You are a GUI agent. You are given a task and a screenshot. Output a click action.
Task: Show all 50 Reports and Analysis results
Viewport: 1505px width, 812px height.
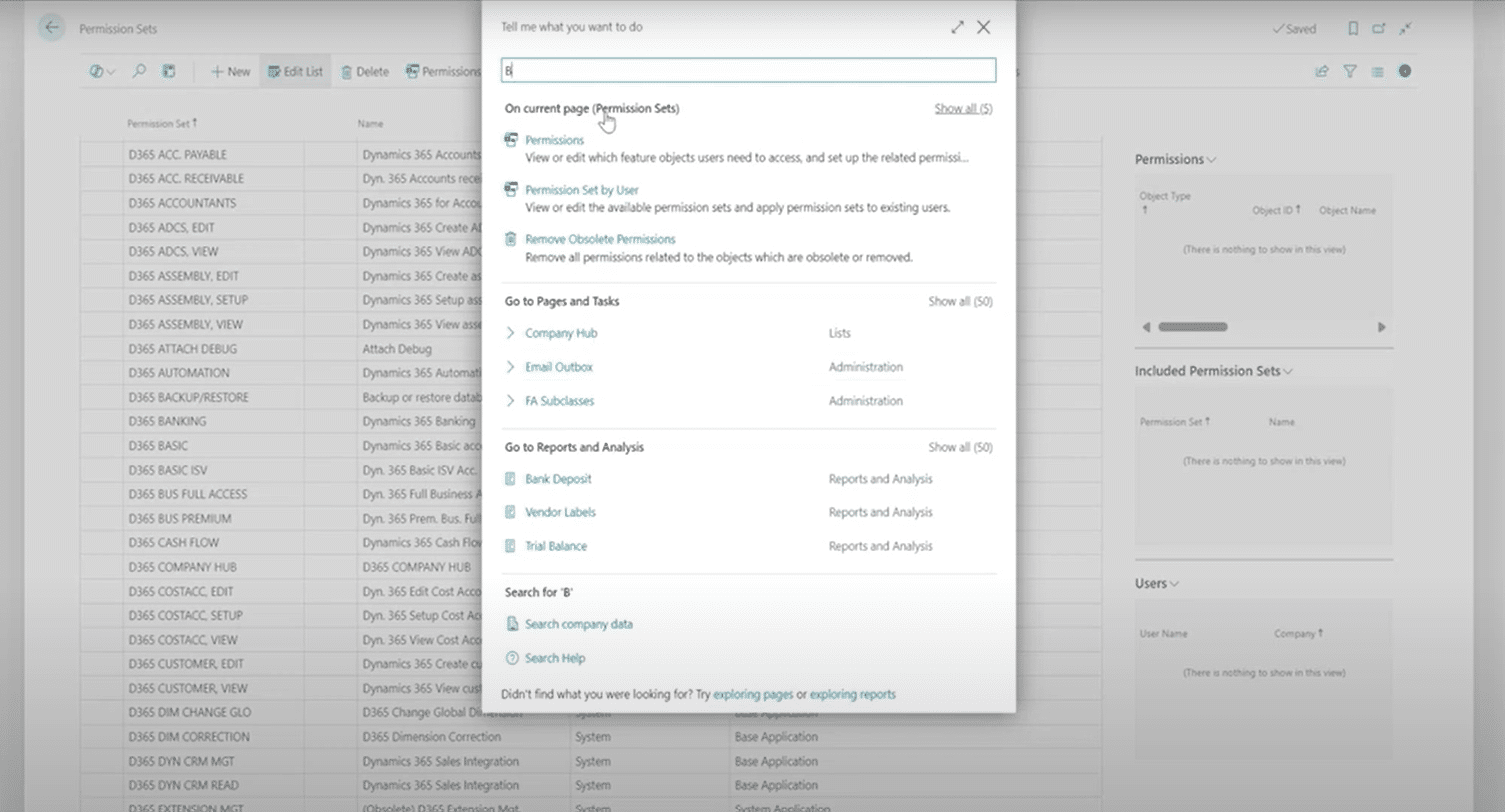(x=960, y=447)
